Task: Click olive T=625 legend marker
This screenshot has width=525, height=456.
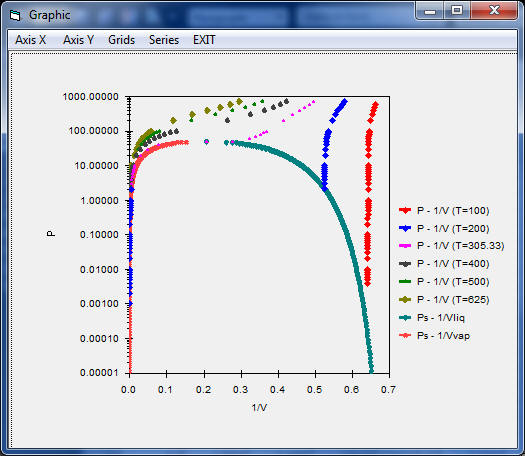Action: 405,300
